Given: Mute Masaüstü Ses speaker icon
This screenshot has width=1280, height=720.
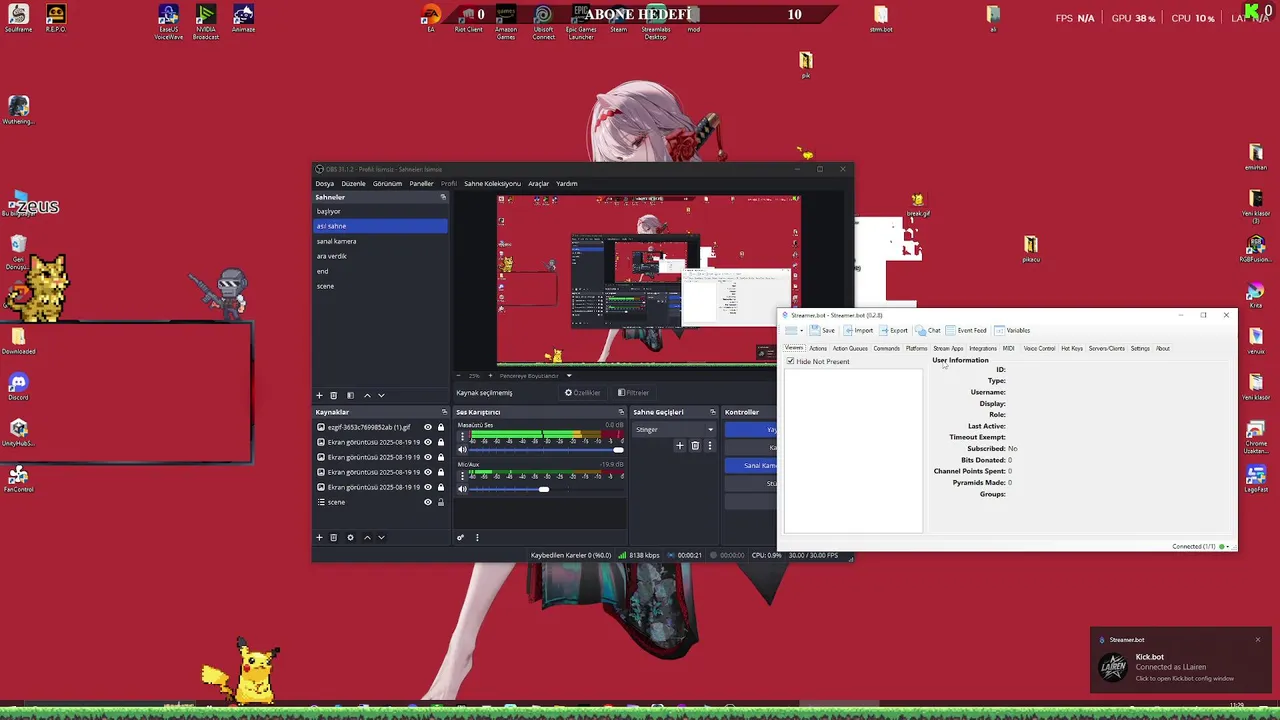Looking at the screenshot, I should click(462, 450).
